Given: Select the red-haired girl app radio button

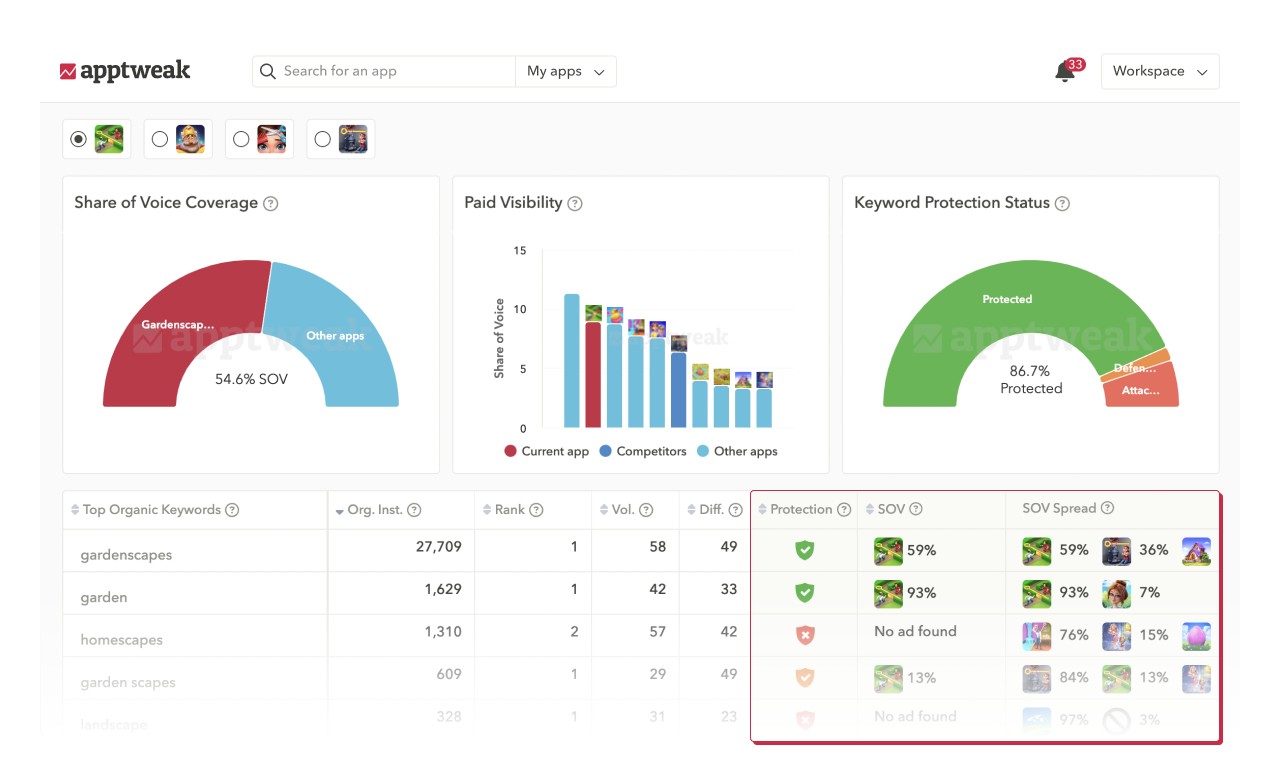Looking at the screenshot, I should pos(241,140).
